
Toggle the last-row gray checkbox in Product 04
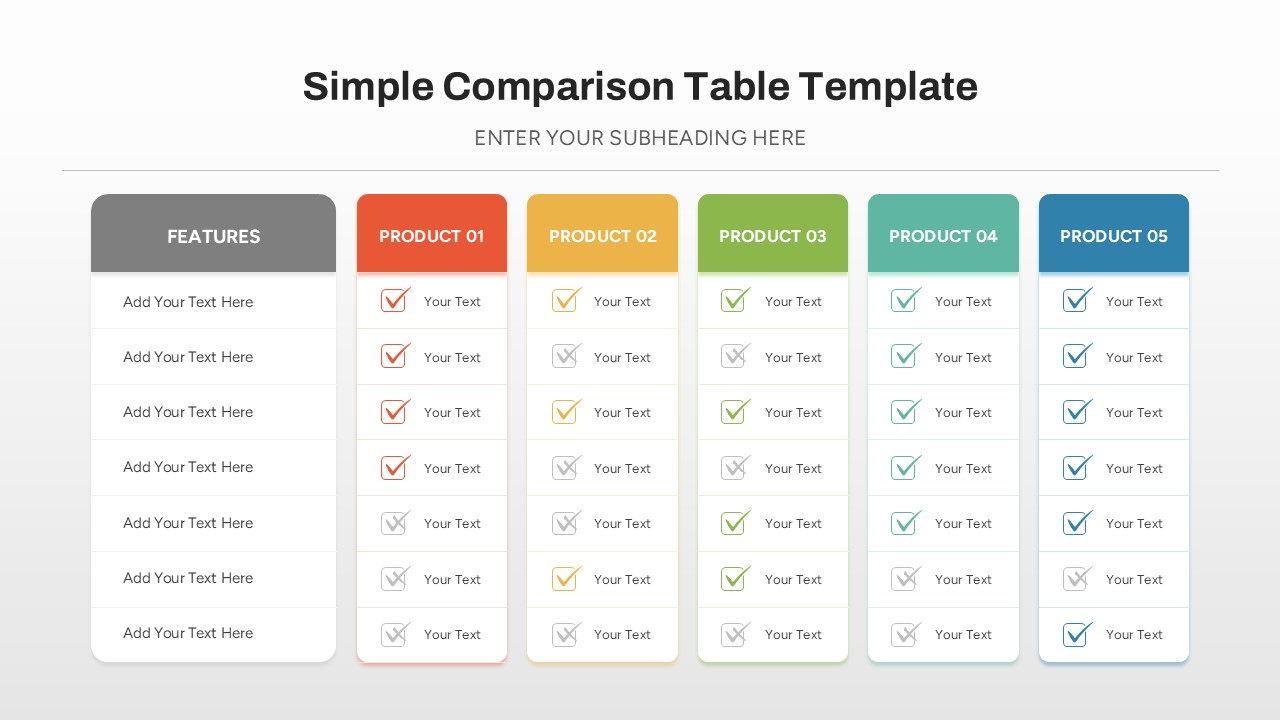coord(905,635)
